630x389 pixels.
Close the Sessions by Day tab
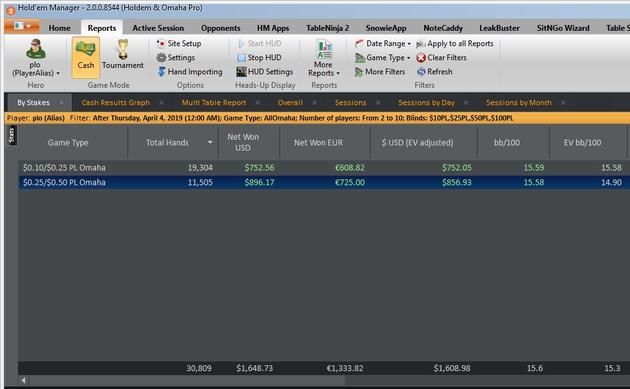[x=466, y=103]
